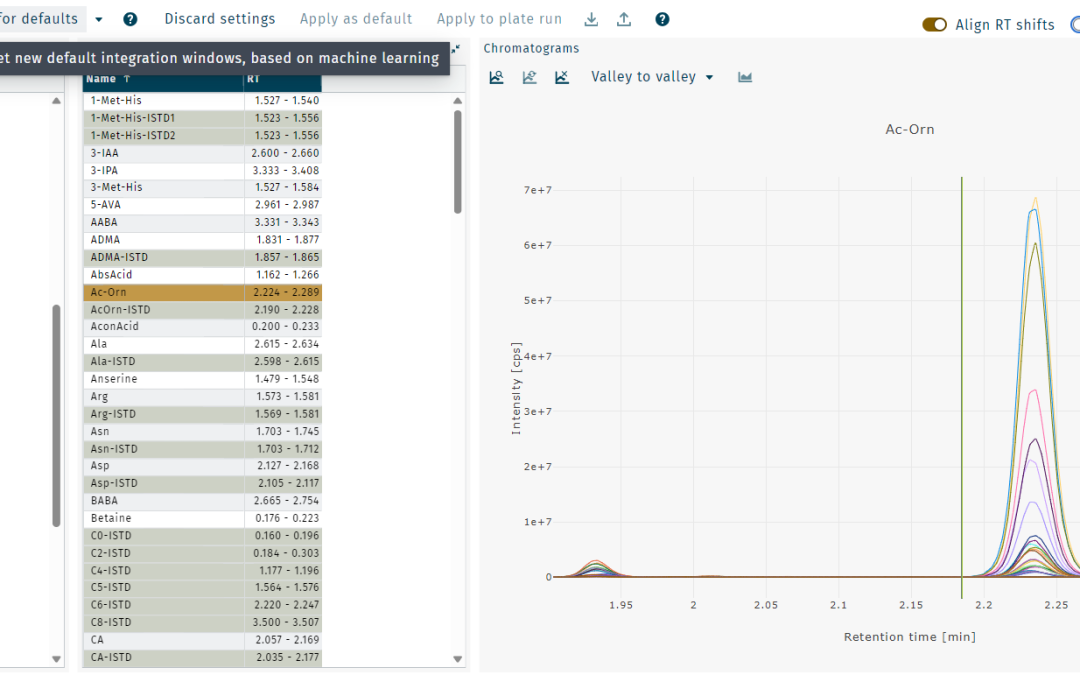The image size is (1080, 675).
Task: Click the upload settings icon
Action: pos(624,20)
